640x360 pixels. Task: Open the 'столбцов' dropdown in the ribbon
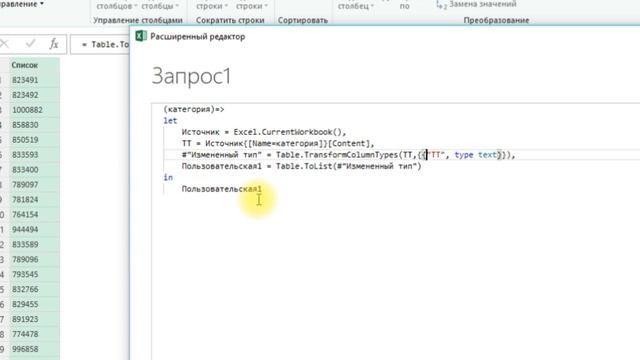click(117, 6)
